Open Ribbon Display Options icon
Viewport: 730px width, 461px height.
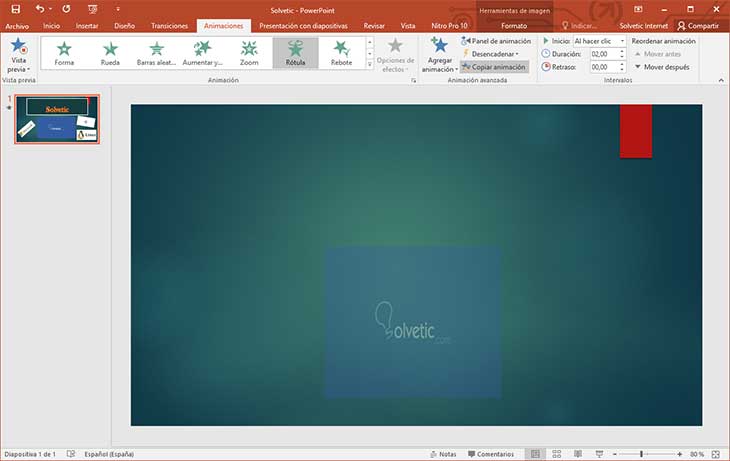[x=638, y=9]
